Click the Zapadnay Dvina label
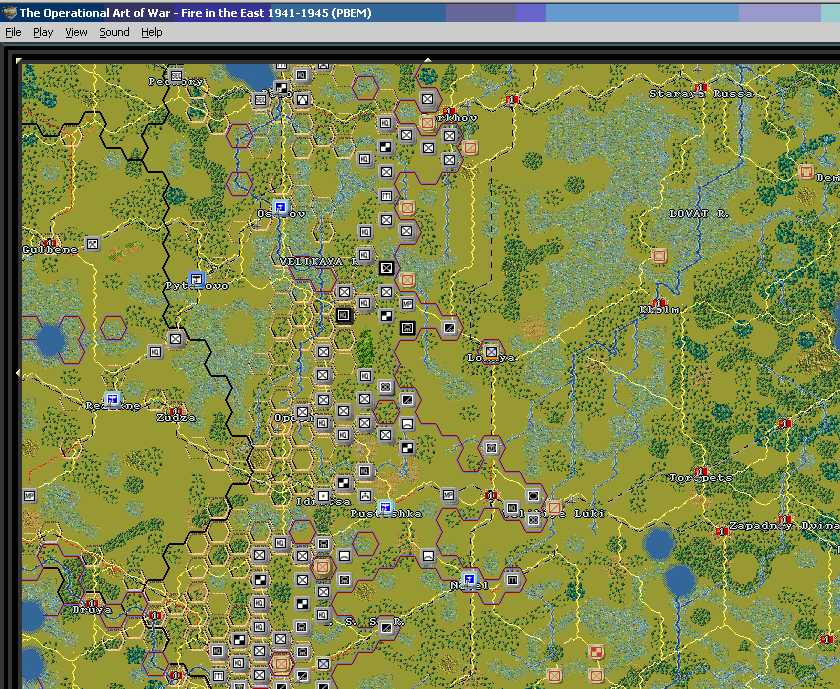This screenshot has width=840, height=689. point(784,526)
